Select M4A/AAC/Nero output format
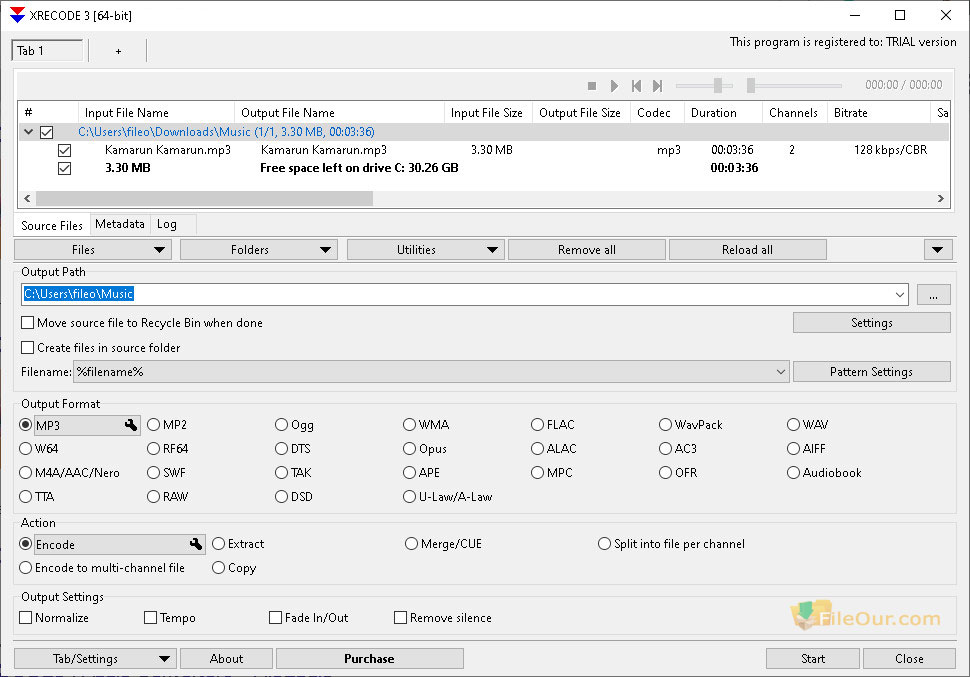The height and width of the screenshot is (677, 970). (x=25, y=473)
